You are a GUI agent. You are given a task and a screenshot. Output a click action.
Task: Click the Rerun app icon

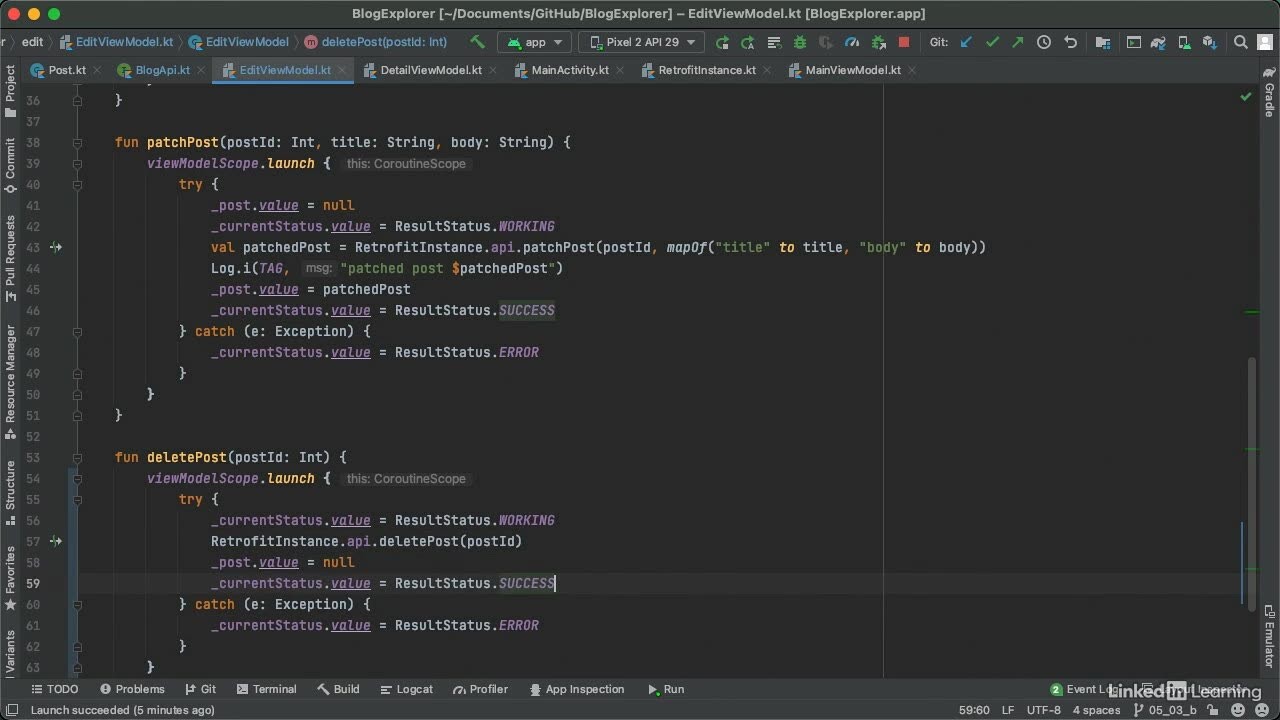(x=722, y=42)
